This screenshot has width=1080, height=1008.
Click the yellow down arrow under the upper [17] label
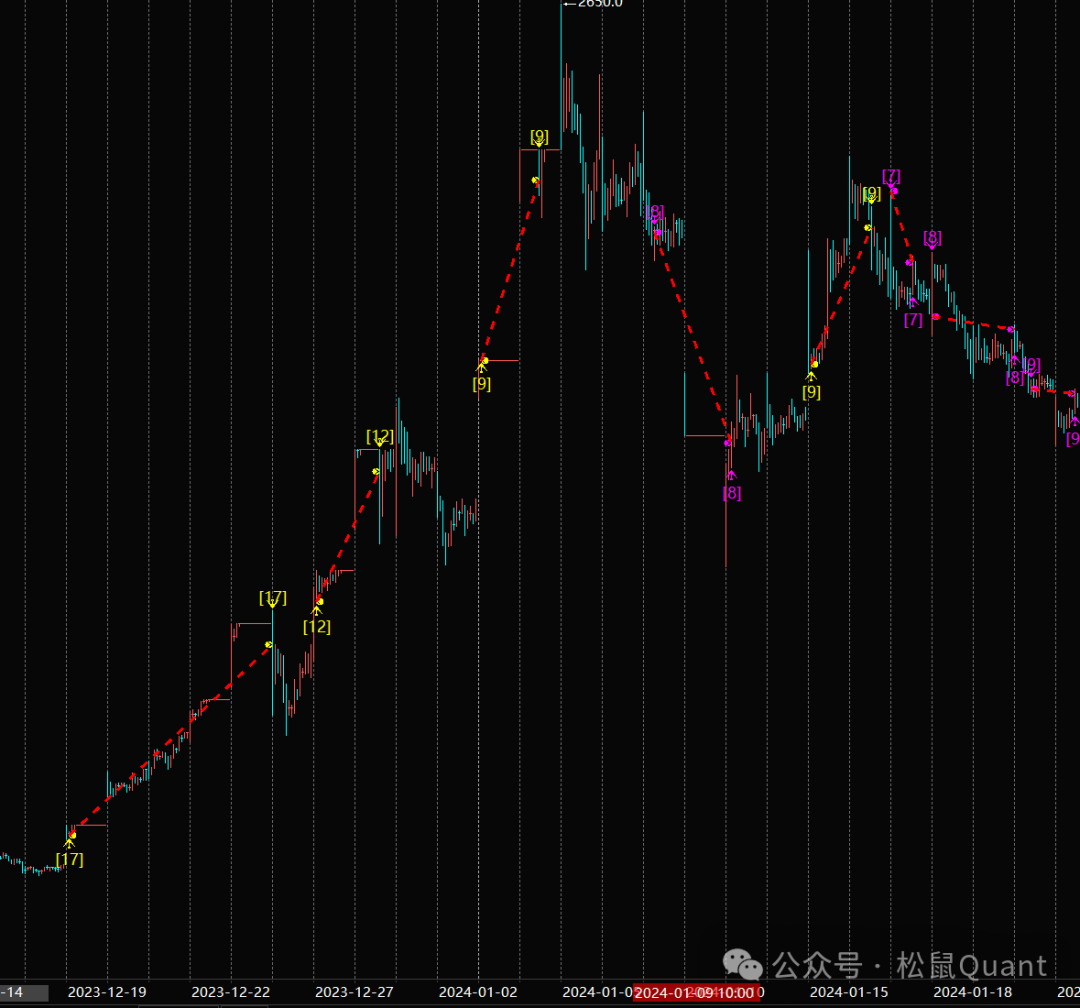[x=272, y=604]
